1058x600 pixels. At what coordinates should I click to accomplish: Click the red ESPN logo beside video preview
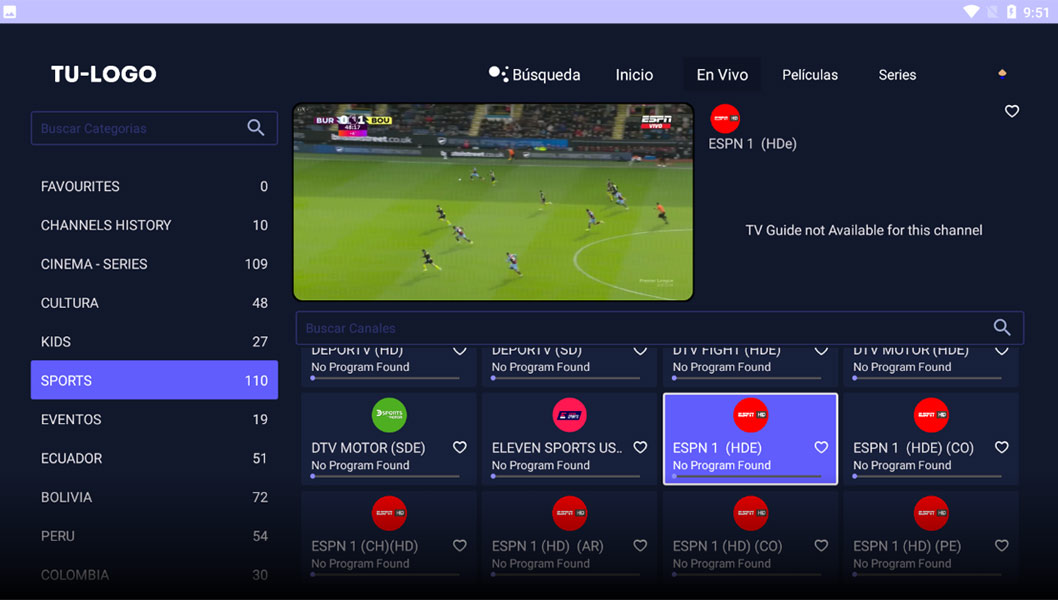point(725,119)
